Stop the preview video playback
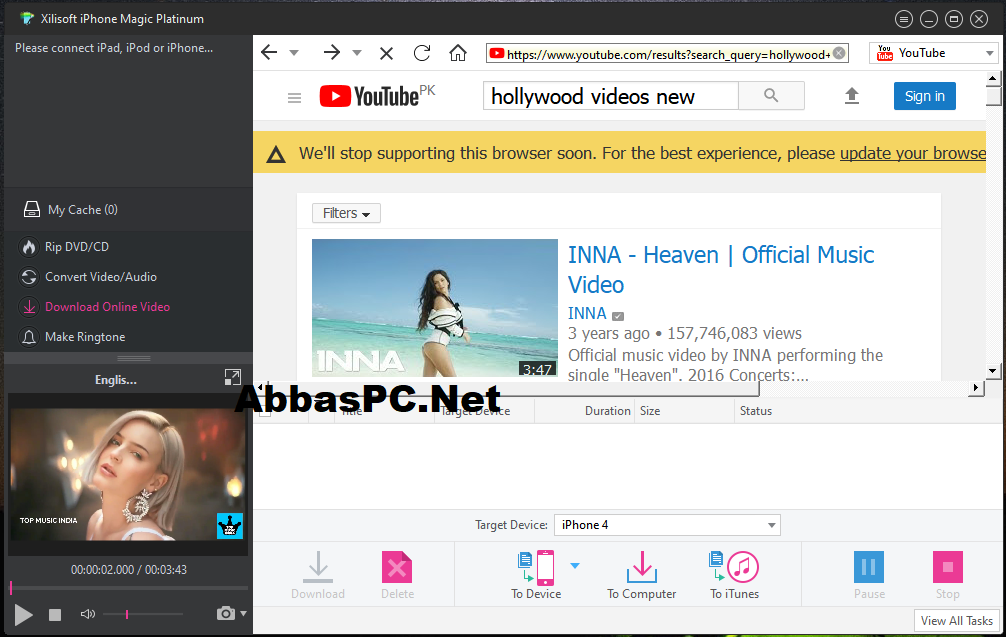This screenshot has height=637, width=1006. tap(55, 615)
